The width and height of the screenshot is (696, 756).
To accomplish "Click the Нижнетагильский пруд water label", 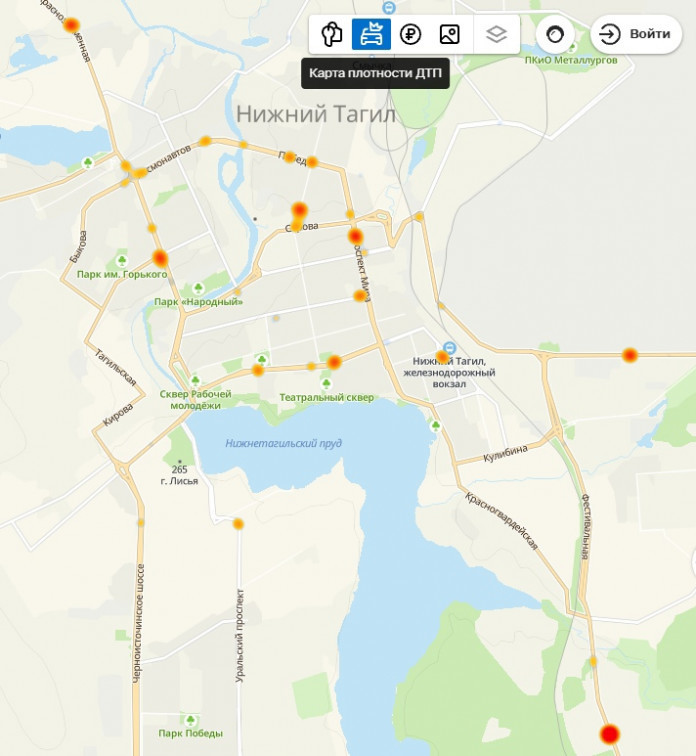I will pyautogui.click(x=283, y=443).
